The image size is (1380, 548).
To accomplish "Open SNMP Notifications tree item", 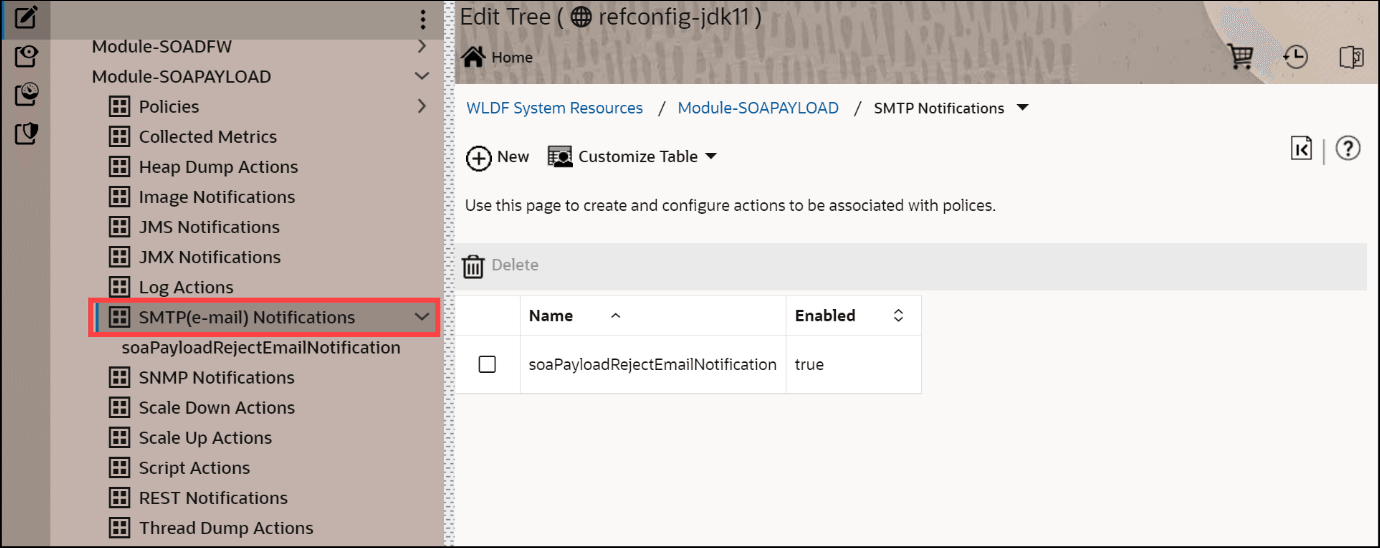I will pos(217,378).
